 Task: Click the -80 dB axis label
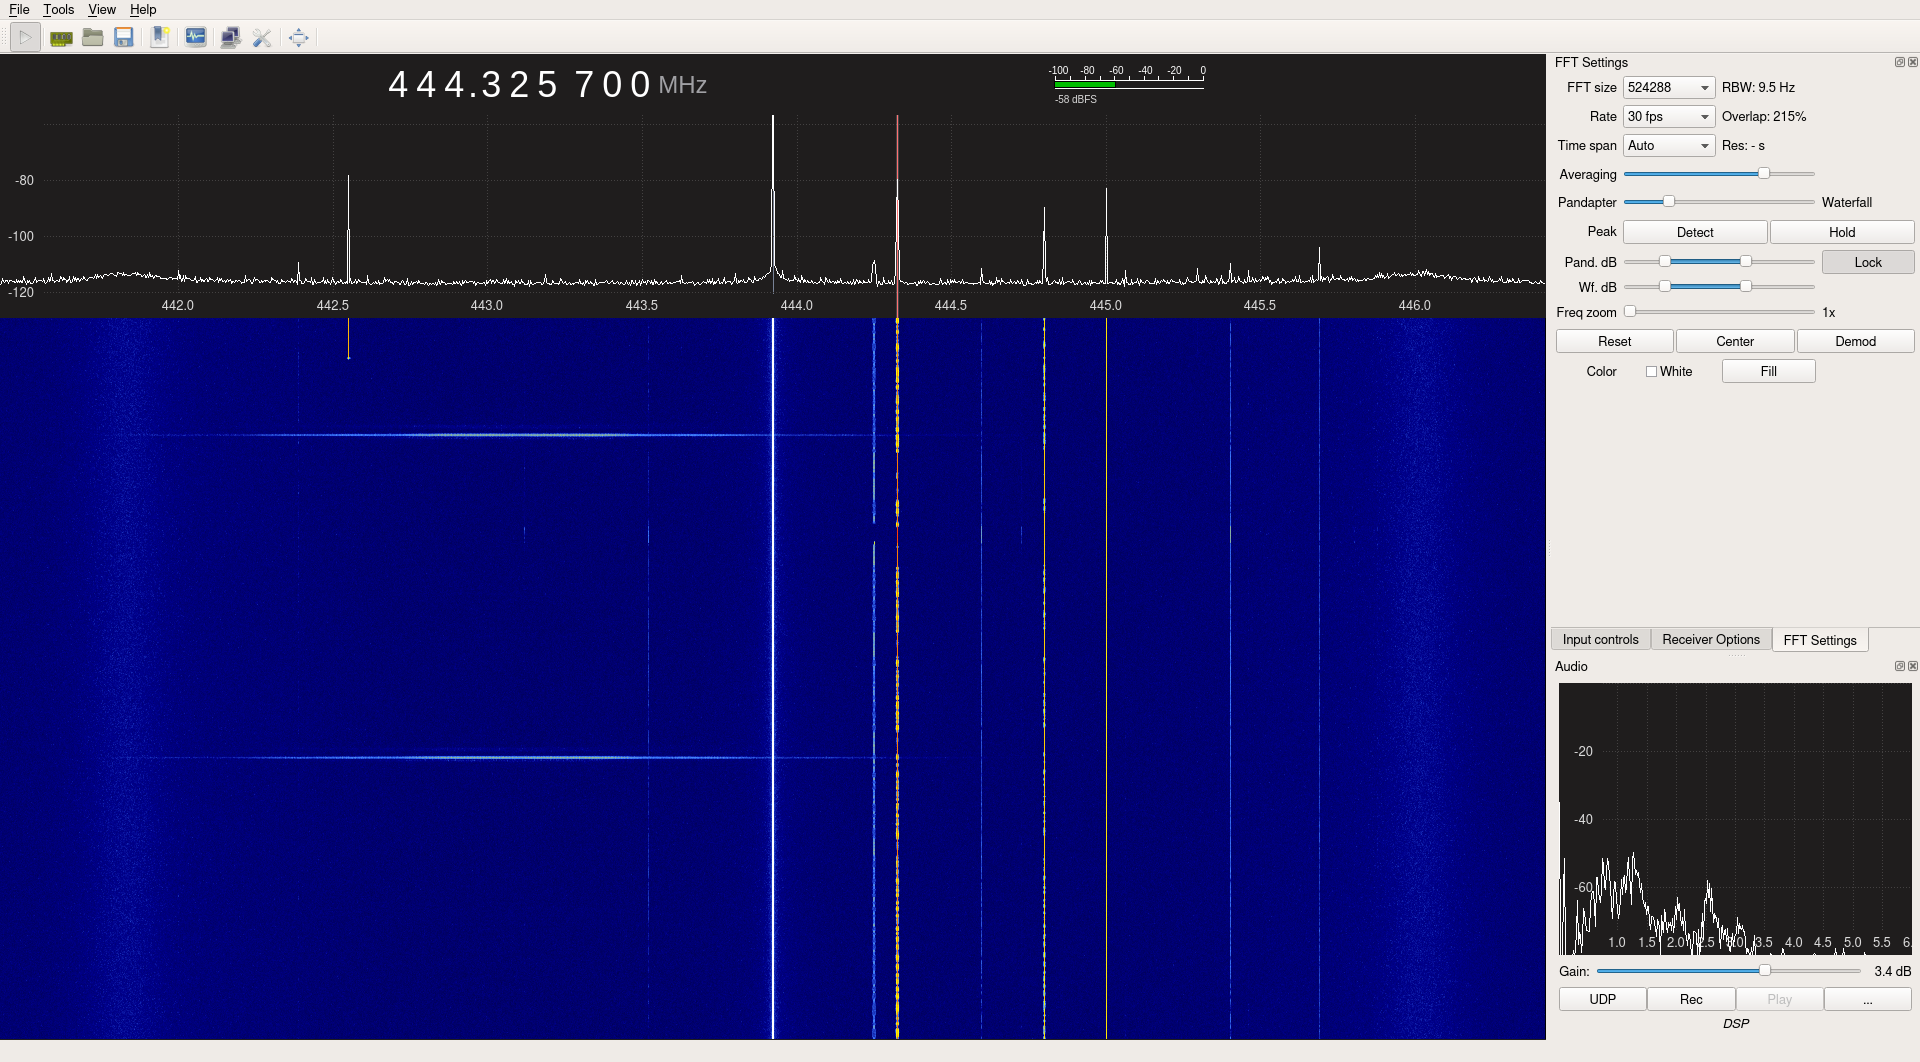24,181
